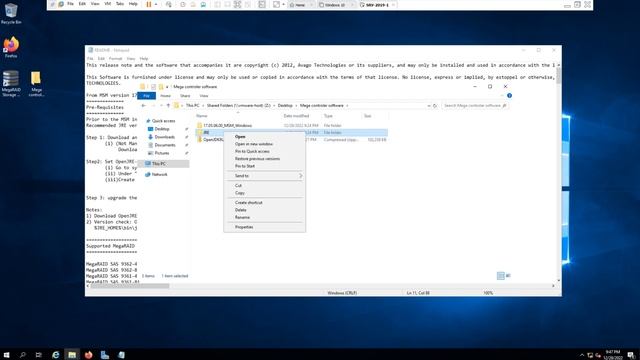Viewport: 640px width, 360px height.
Task: Open the VMware Edit menu
Action: tap(82, 4)
